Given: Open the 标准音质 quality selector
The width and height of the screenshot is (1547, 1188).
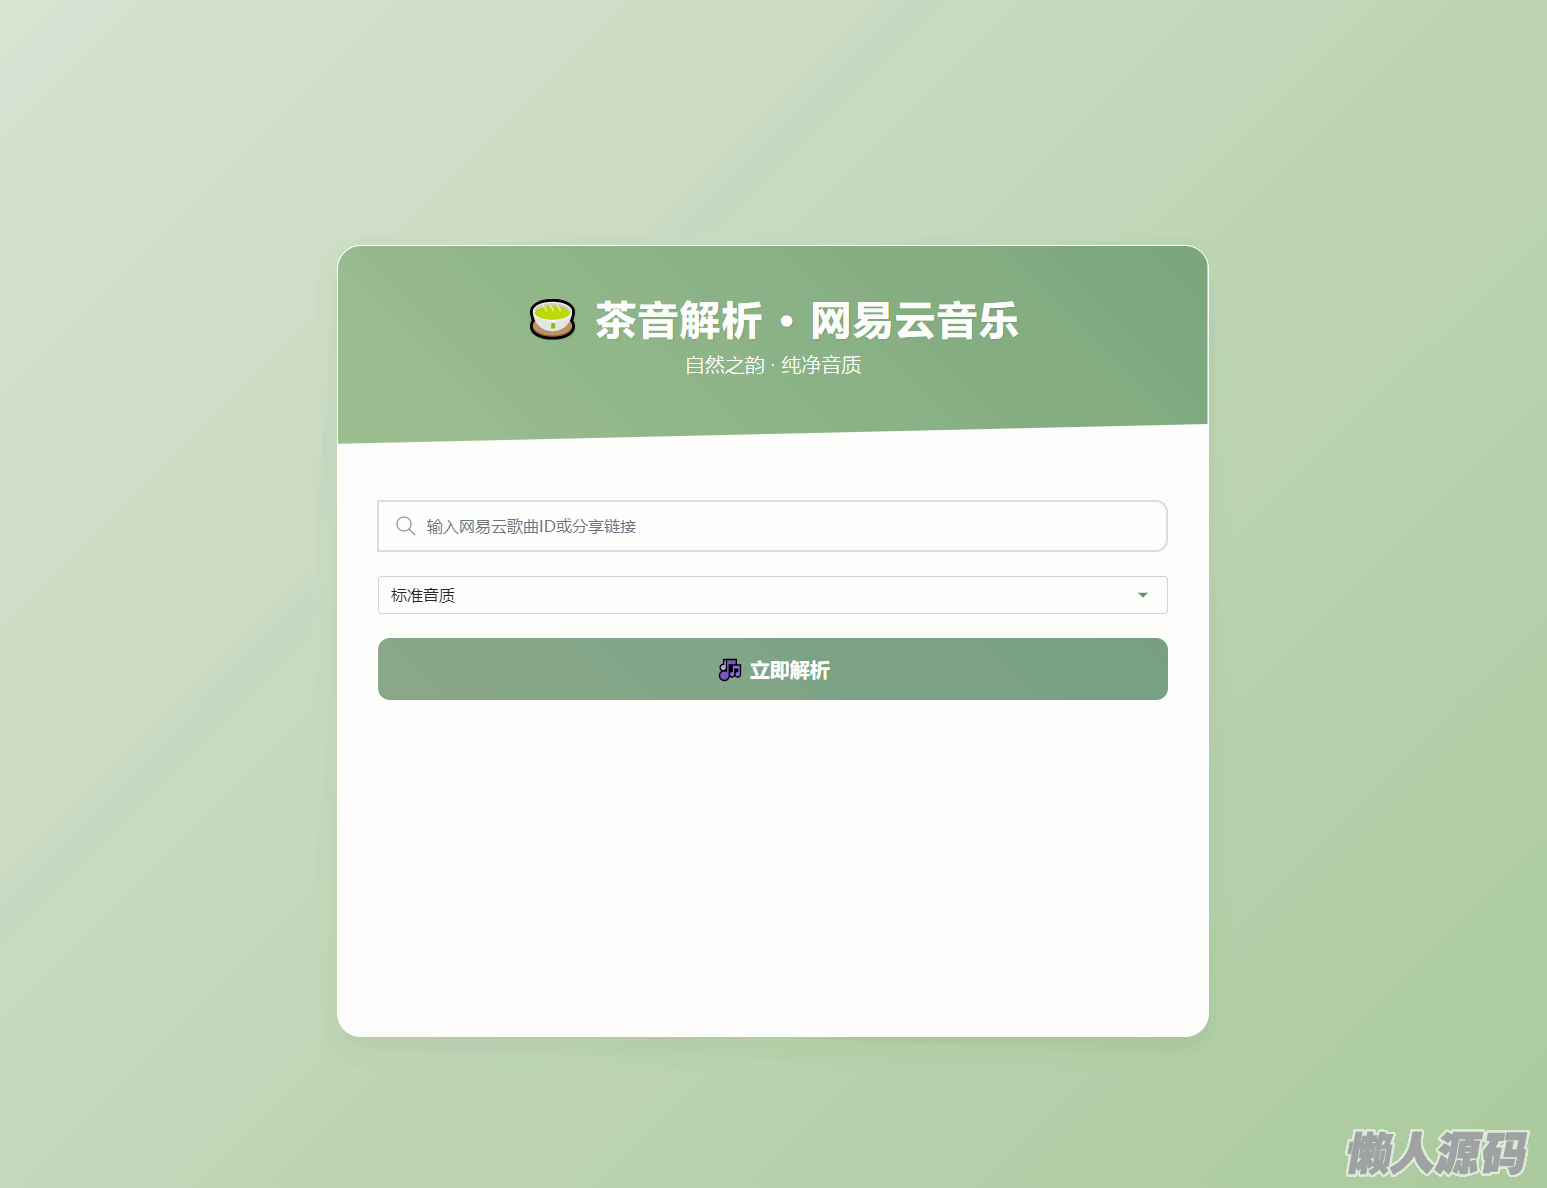Looking at the screenshot, I should click(773, 595).
